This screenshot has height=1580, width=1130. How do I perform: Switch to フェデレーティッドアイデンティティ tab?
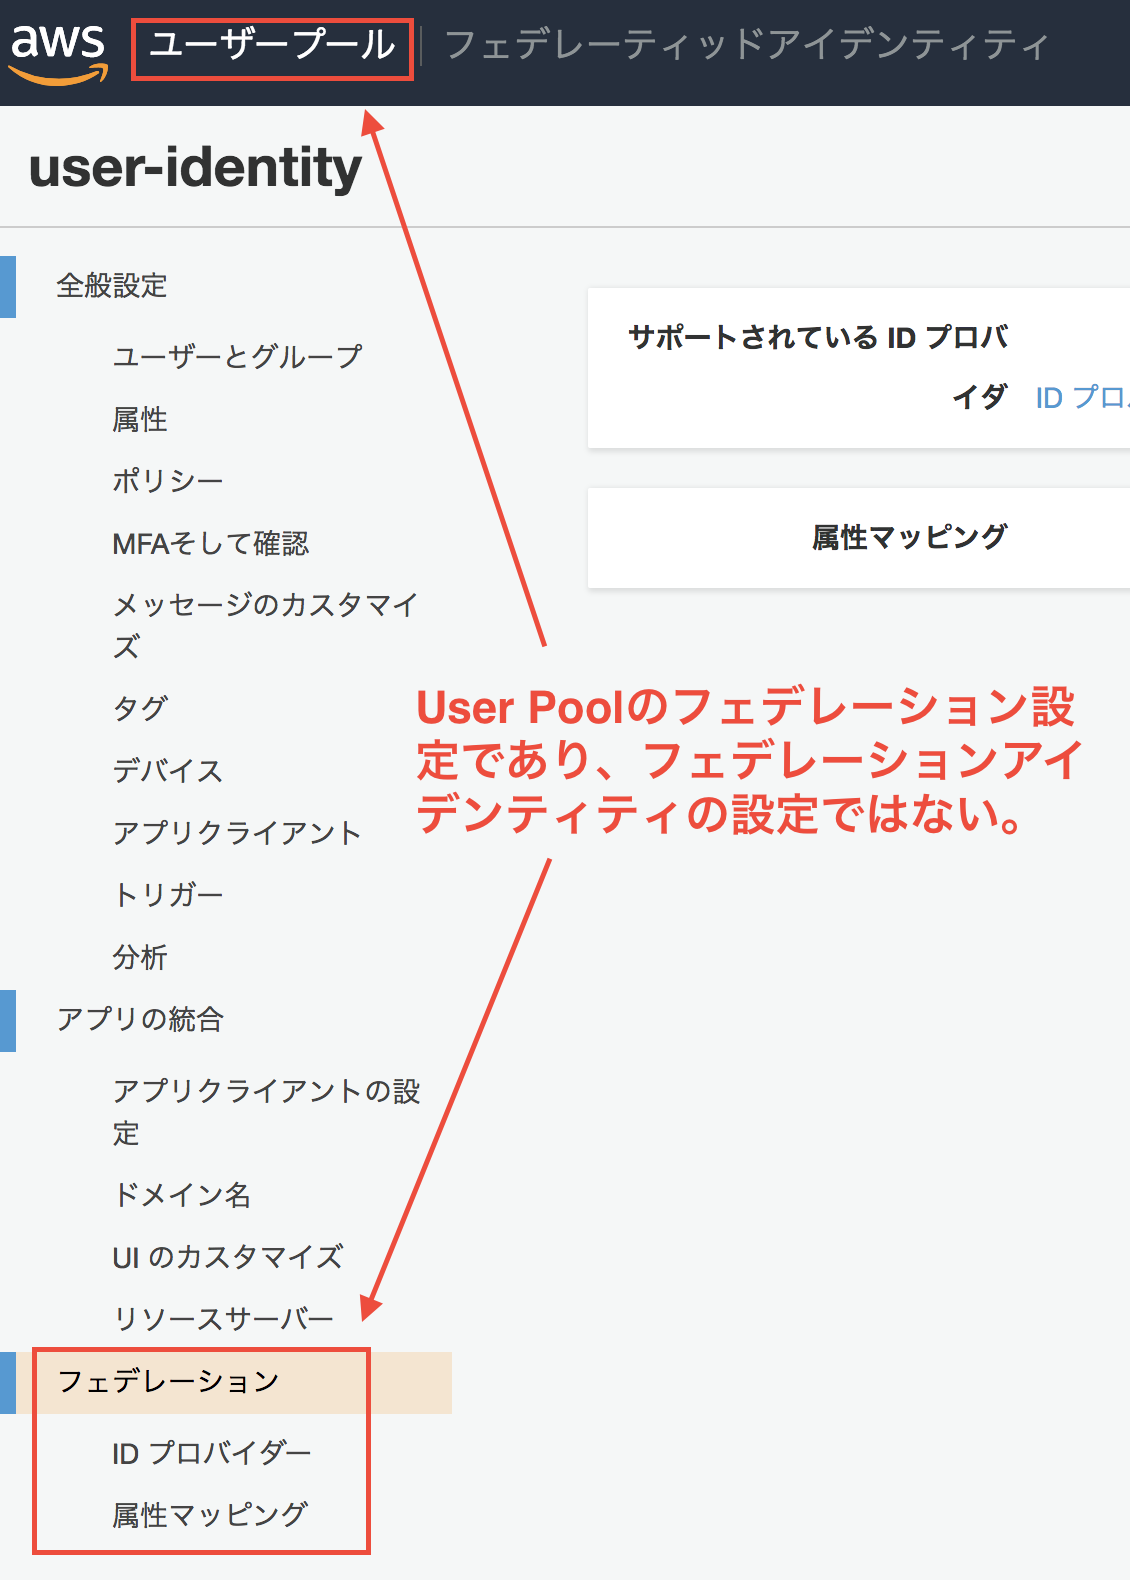click(x=747, y=46)
